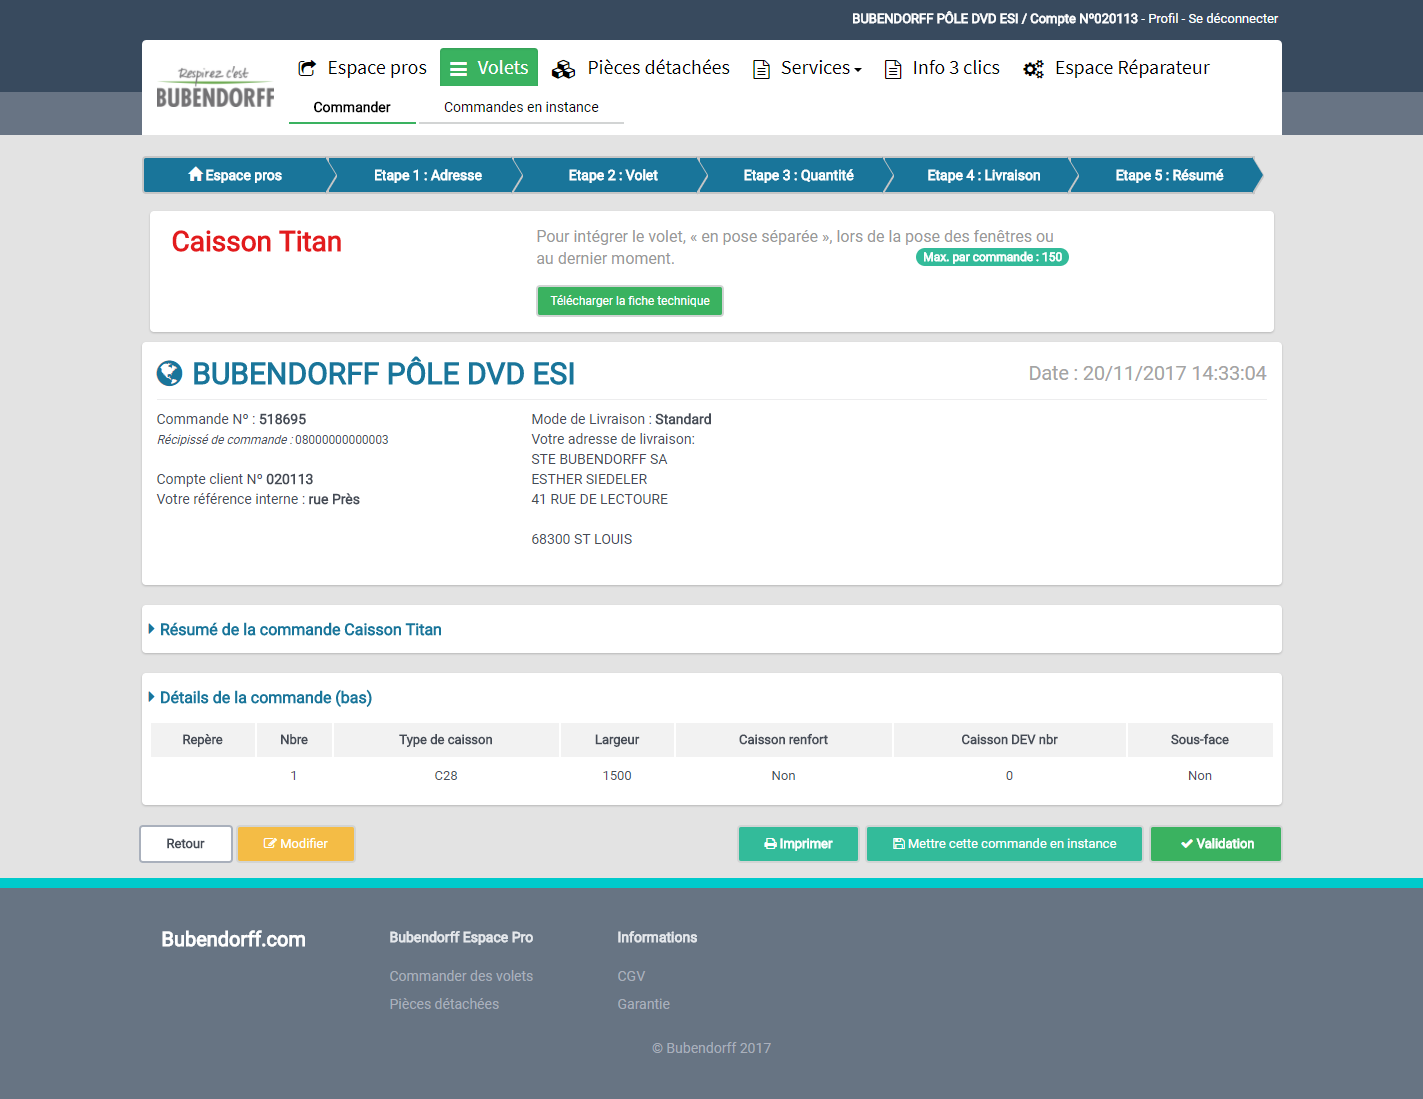Log out via Se déconnecter link
Screen dimensions: 1423x1099
coord(1232,18)
